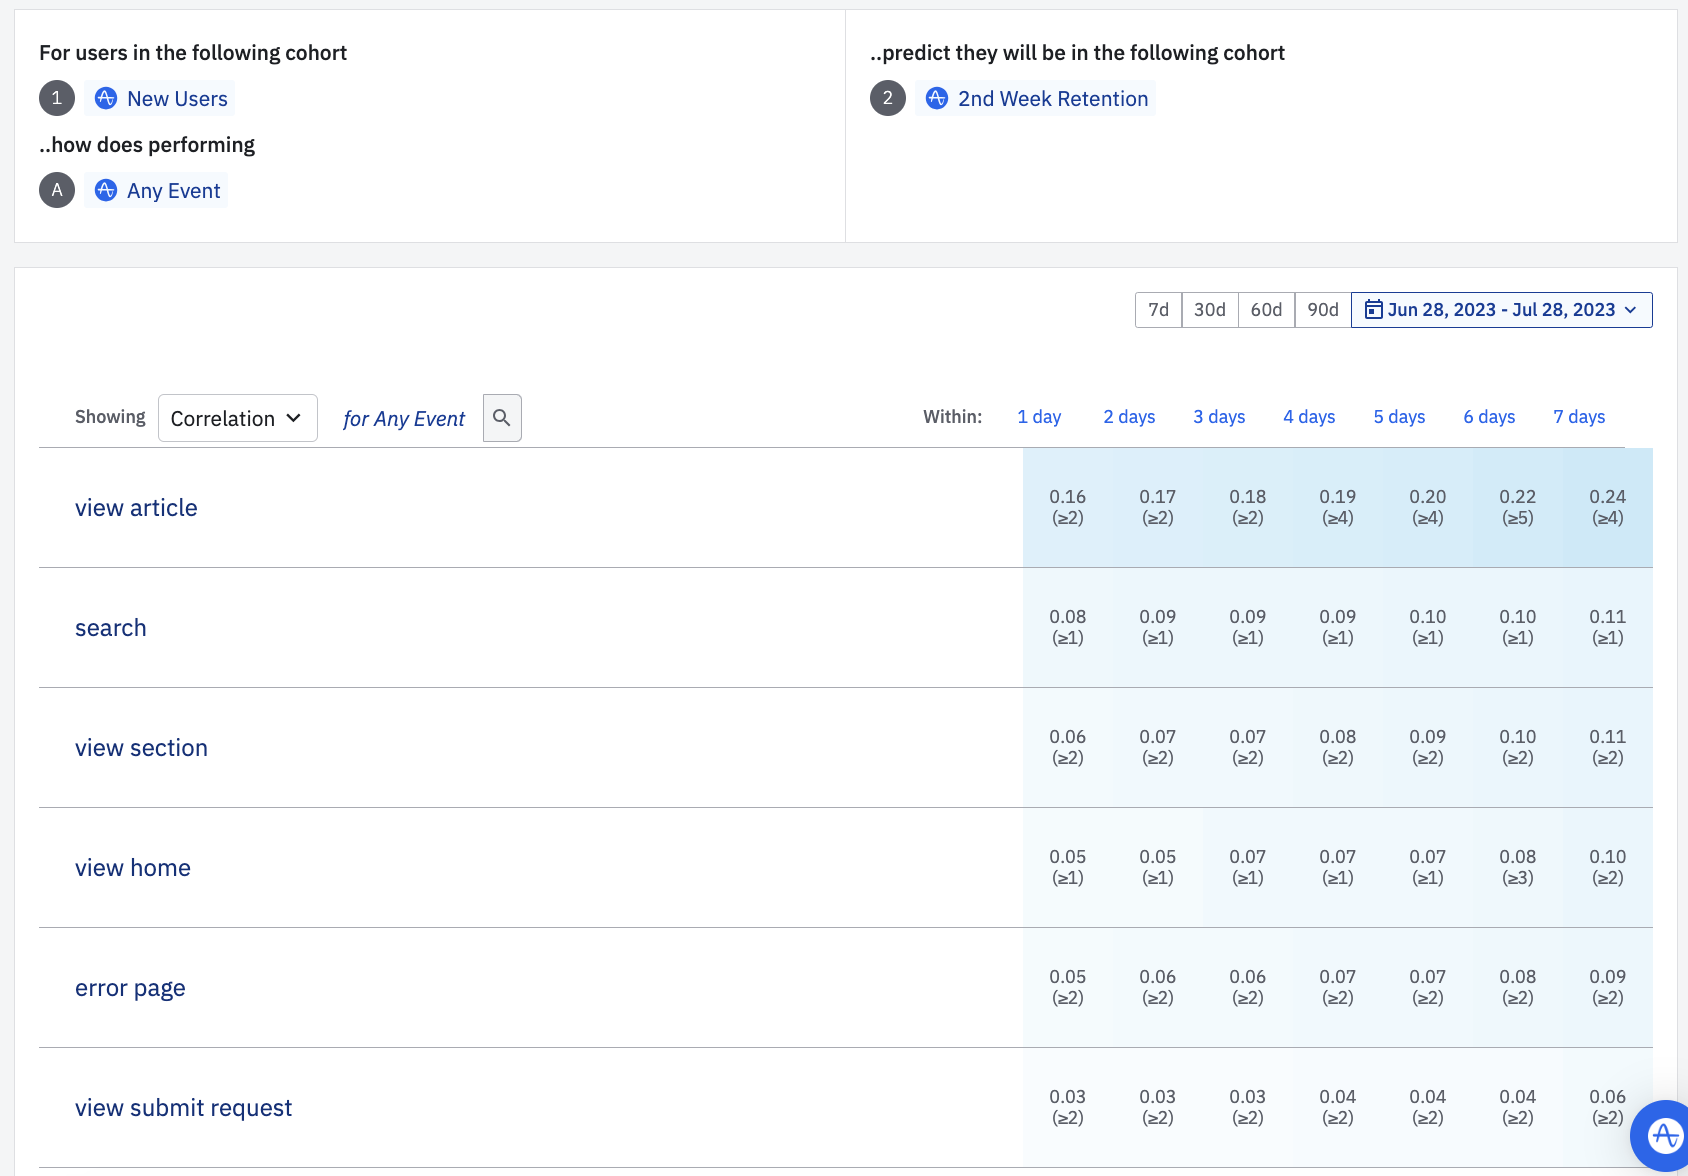Click the 7 days column header
The width and height of the screenshot is (1688, 1176).
(1579, 417)
